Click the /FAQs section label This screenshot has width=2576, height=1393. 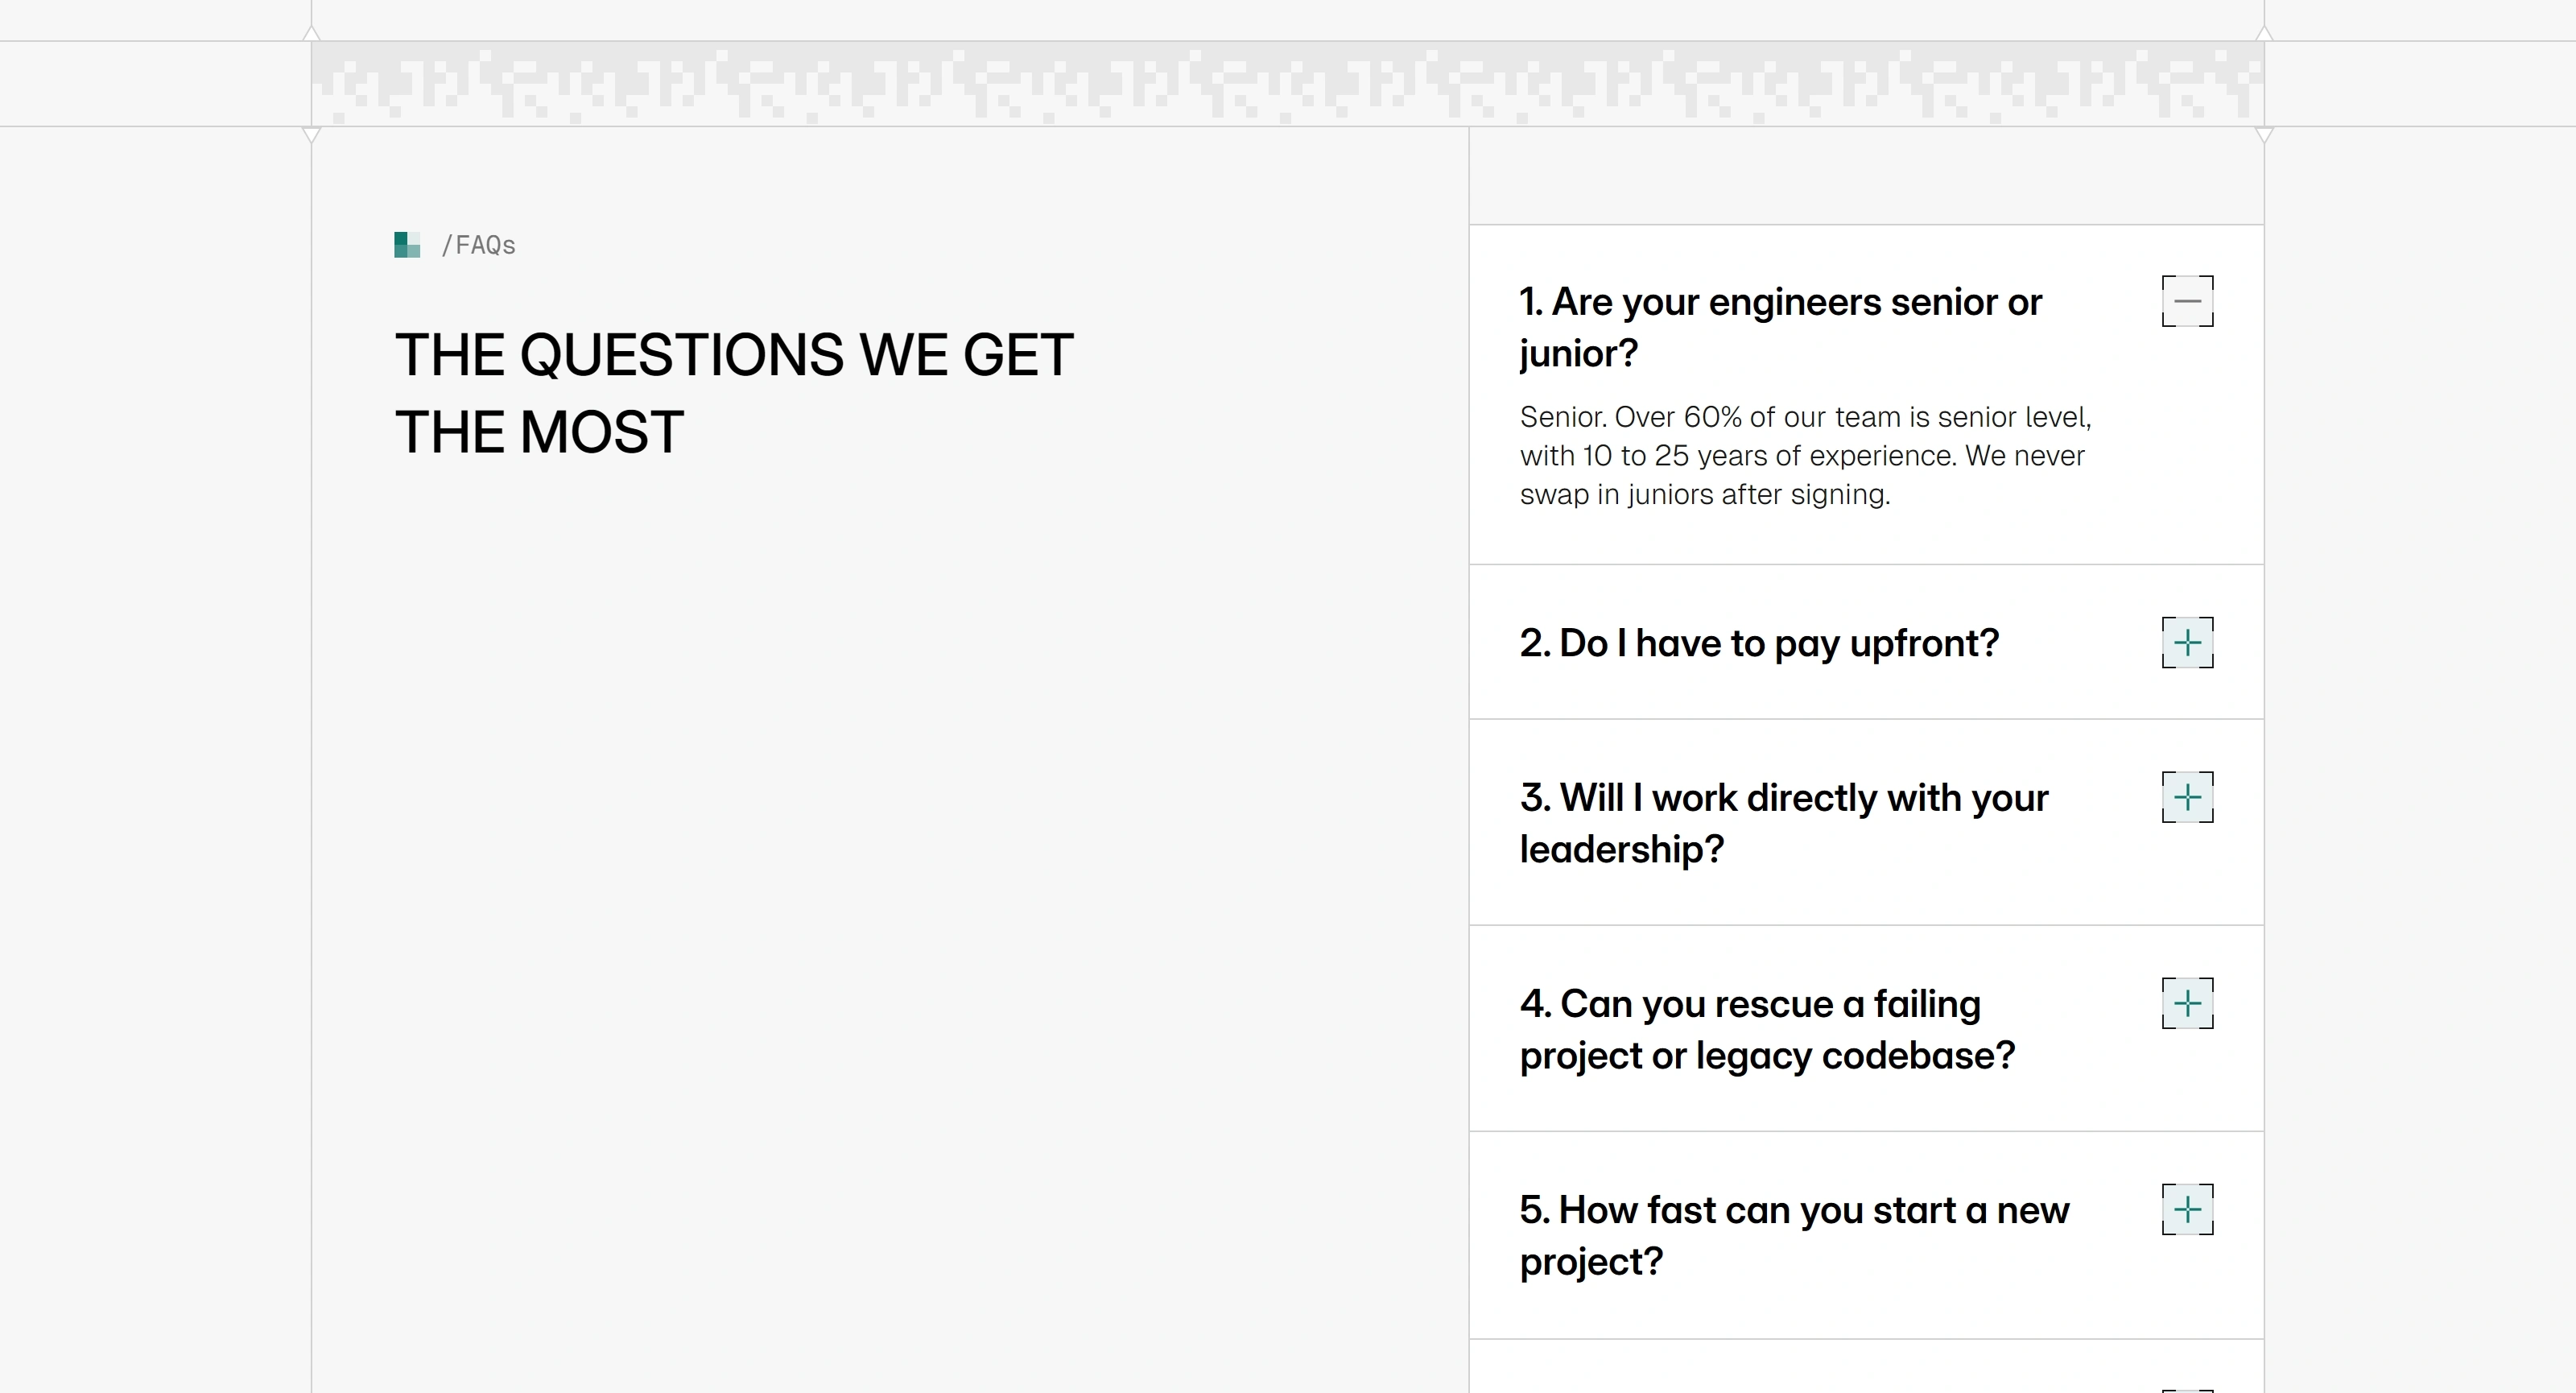point(479,245)
